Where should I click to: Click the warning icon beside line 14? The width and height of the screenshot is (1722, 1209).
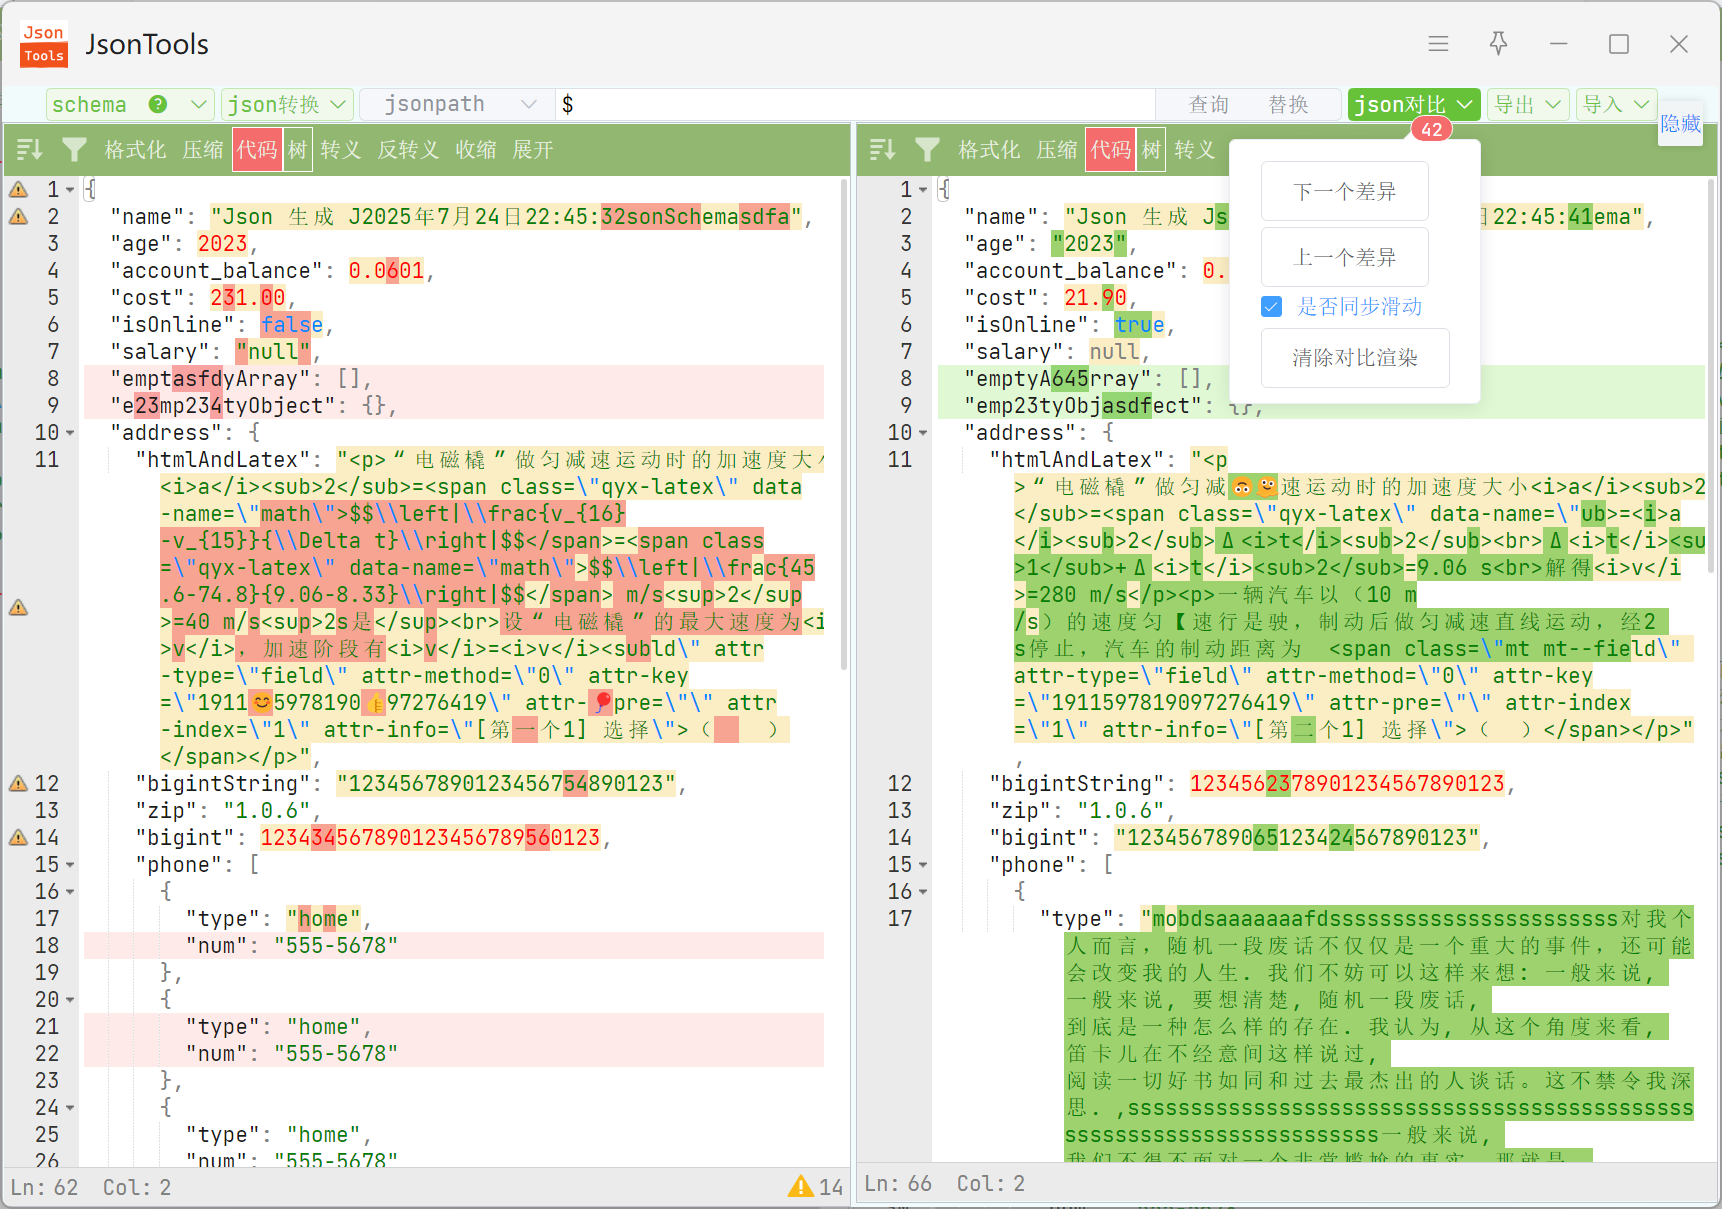(x=18, y=837)
